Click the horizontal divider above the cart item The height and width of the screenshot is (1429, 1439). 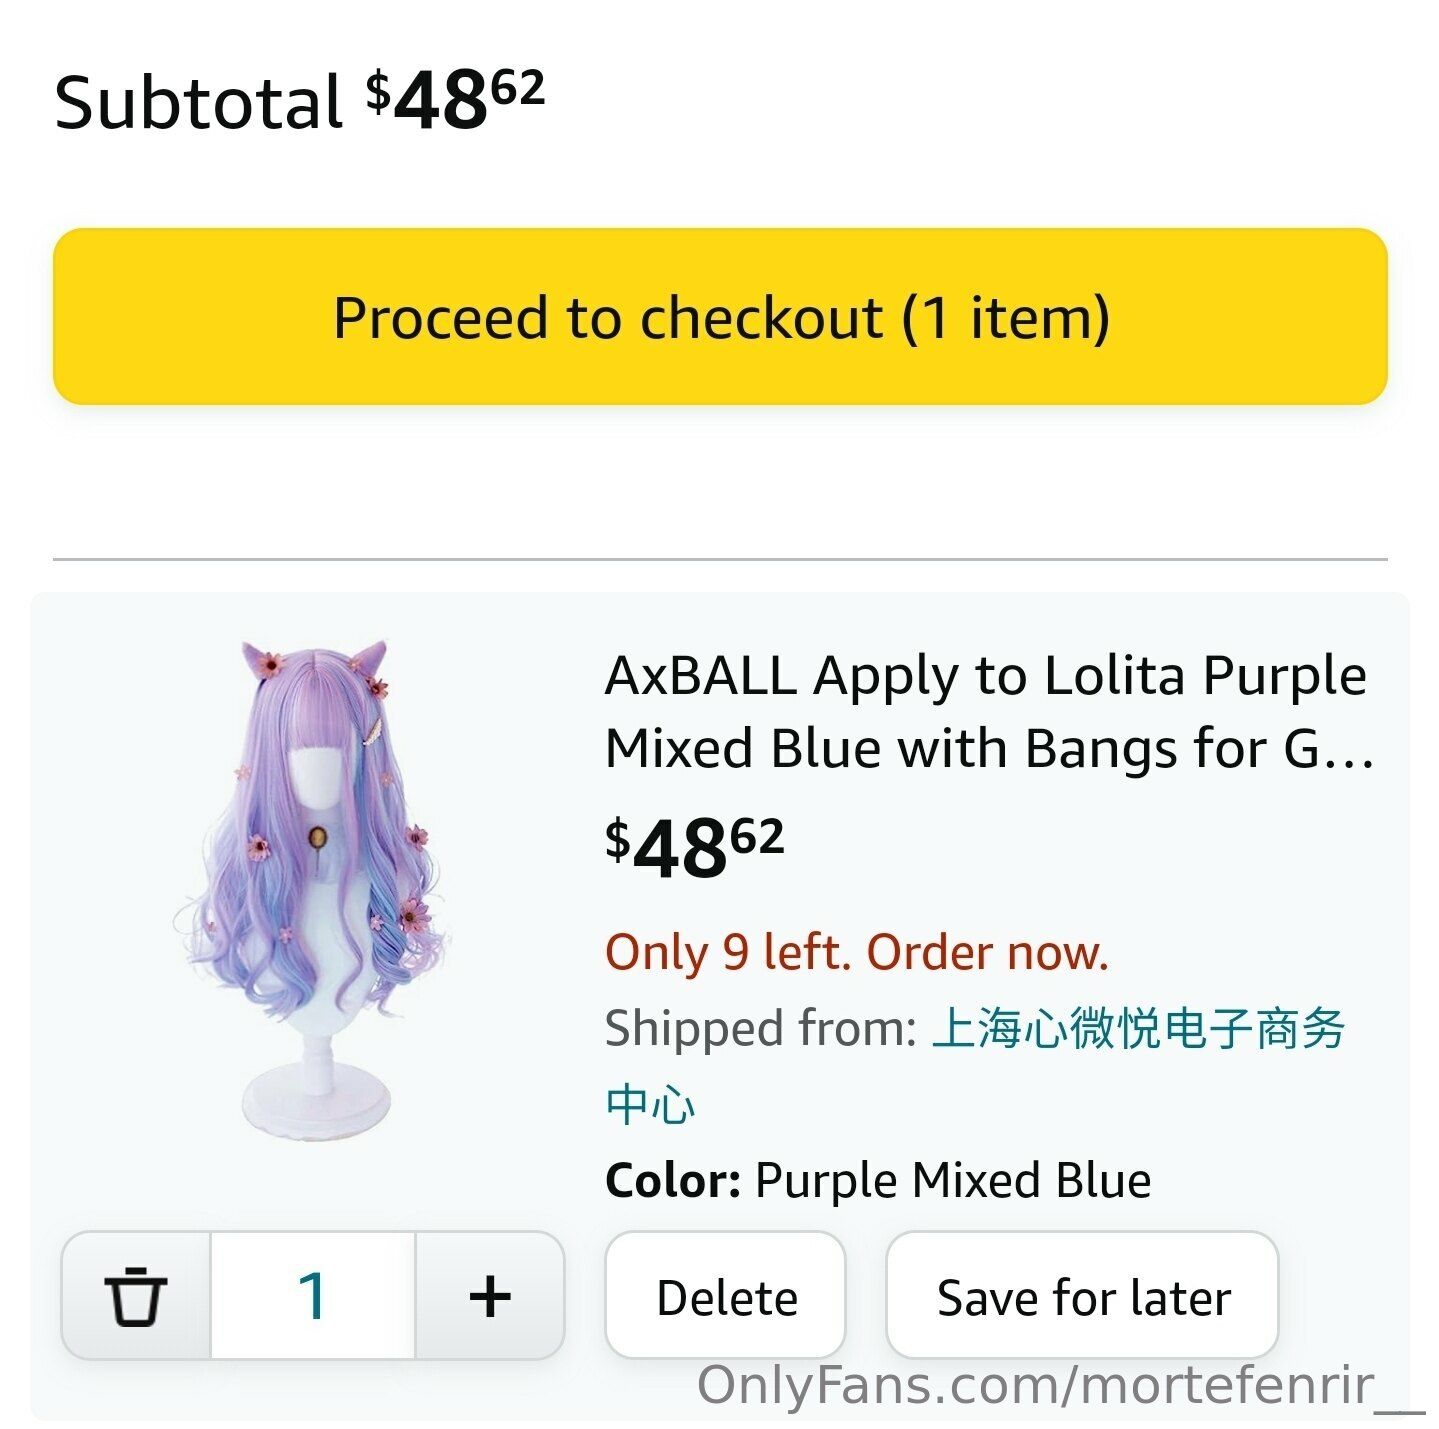pyautogui.click(x=720, y=559)
